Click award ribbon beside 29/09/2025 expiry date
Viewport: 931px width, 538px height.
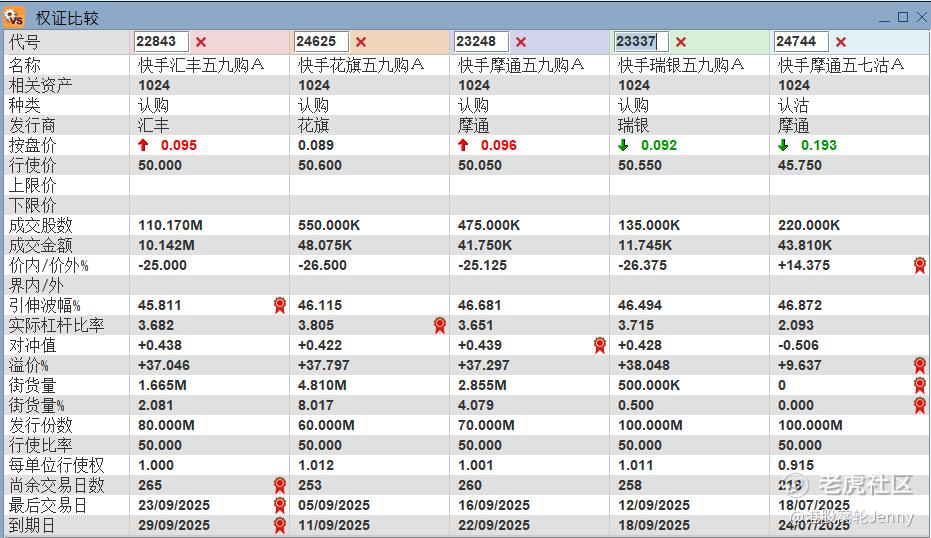click(x=280, y=526)
